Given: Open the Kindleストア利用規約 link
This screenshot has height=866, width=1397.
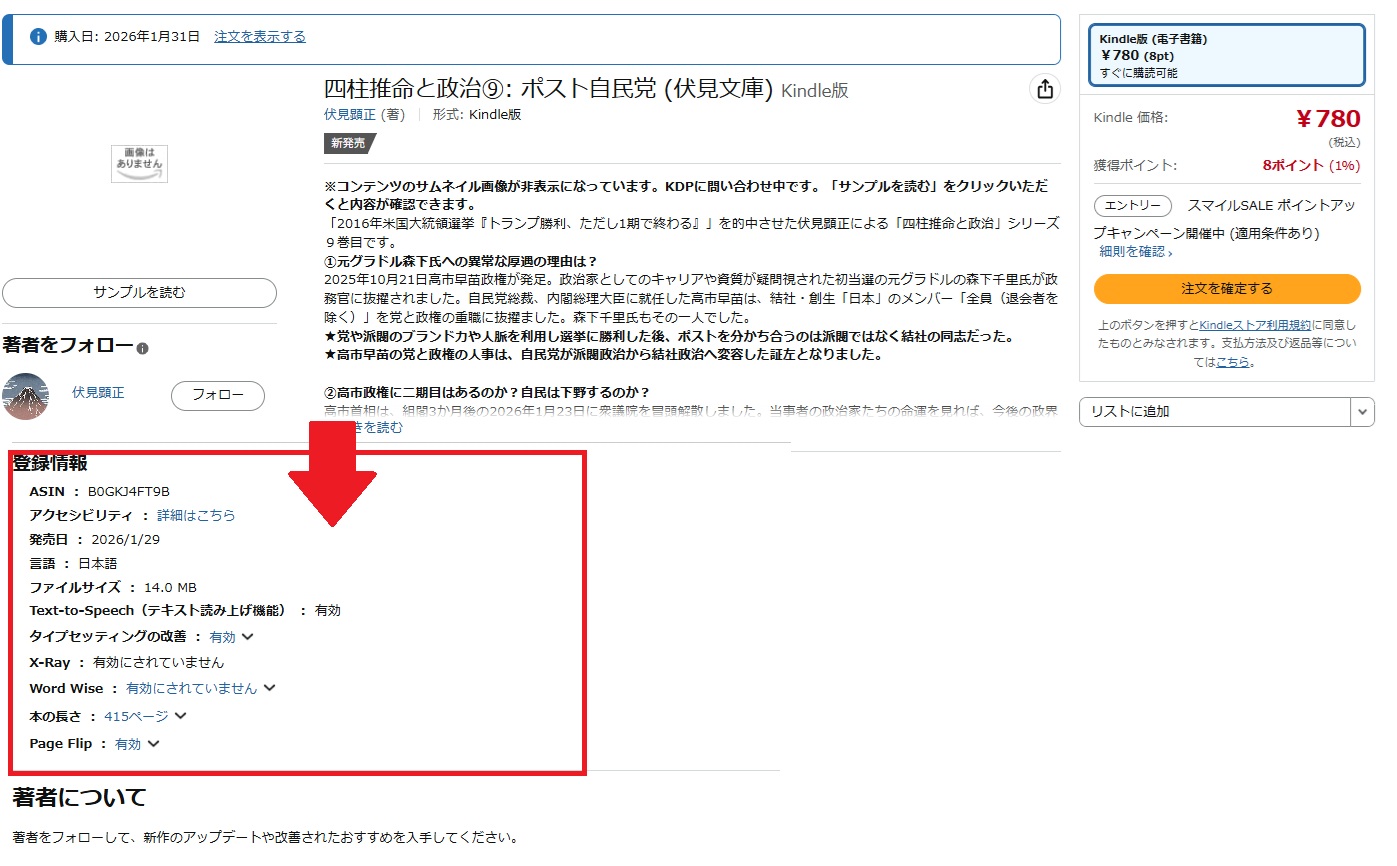Looking at the screenshot, I should (1255, 325).
